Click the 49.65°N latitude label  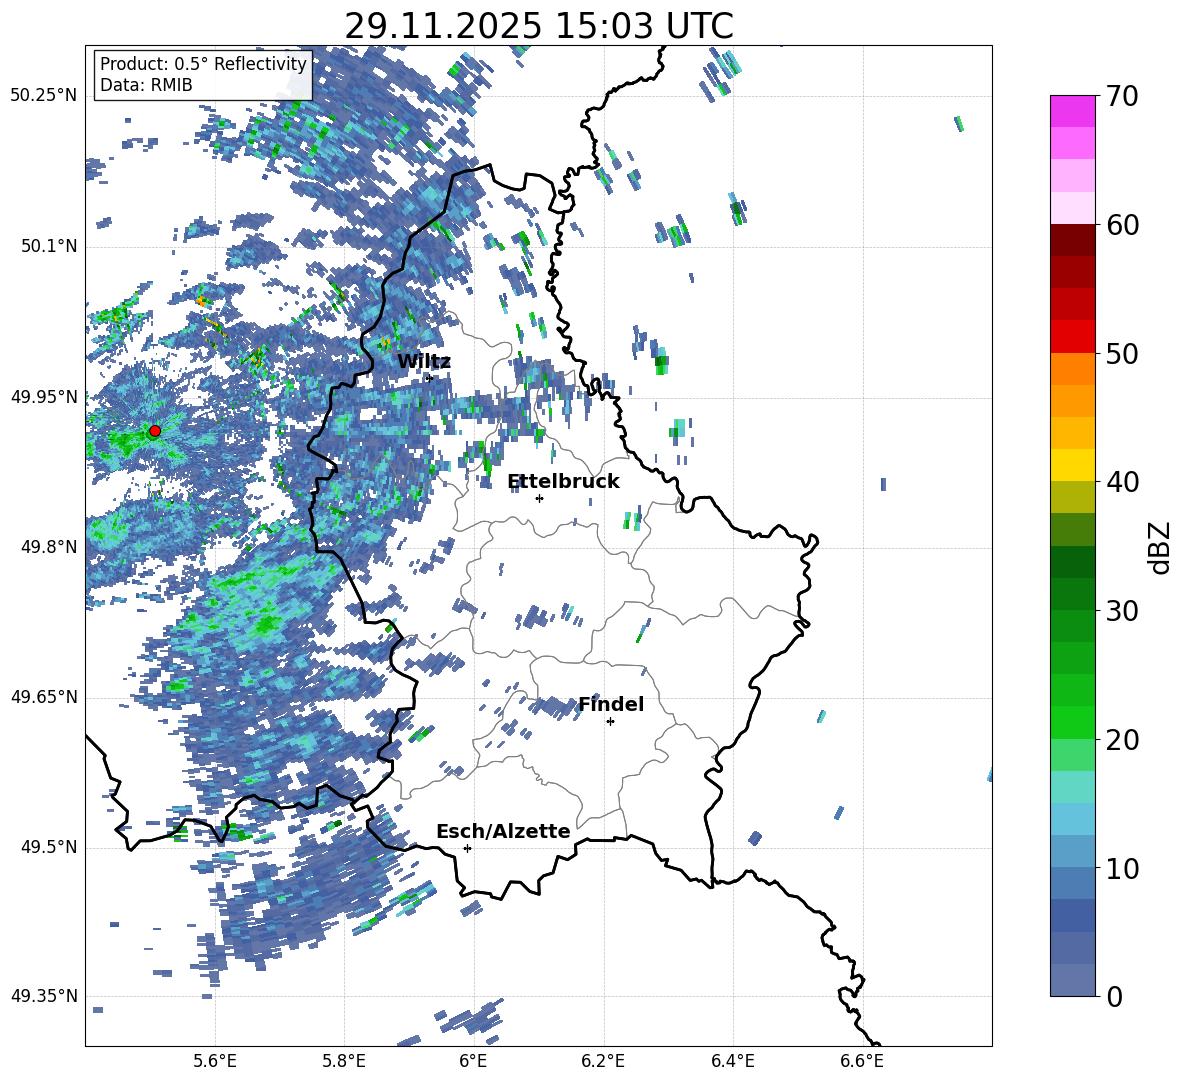(44, 697)
